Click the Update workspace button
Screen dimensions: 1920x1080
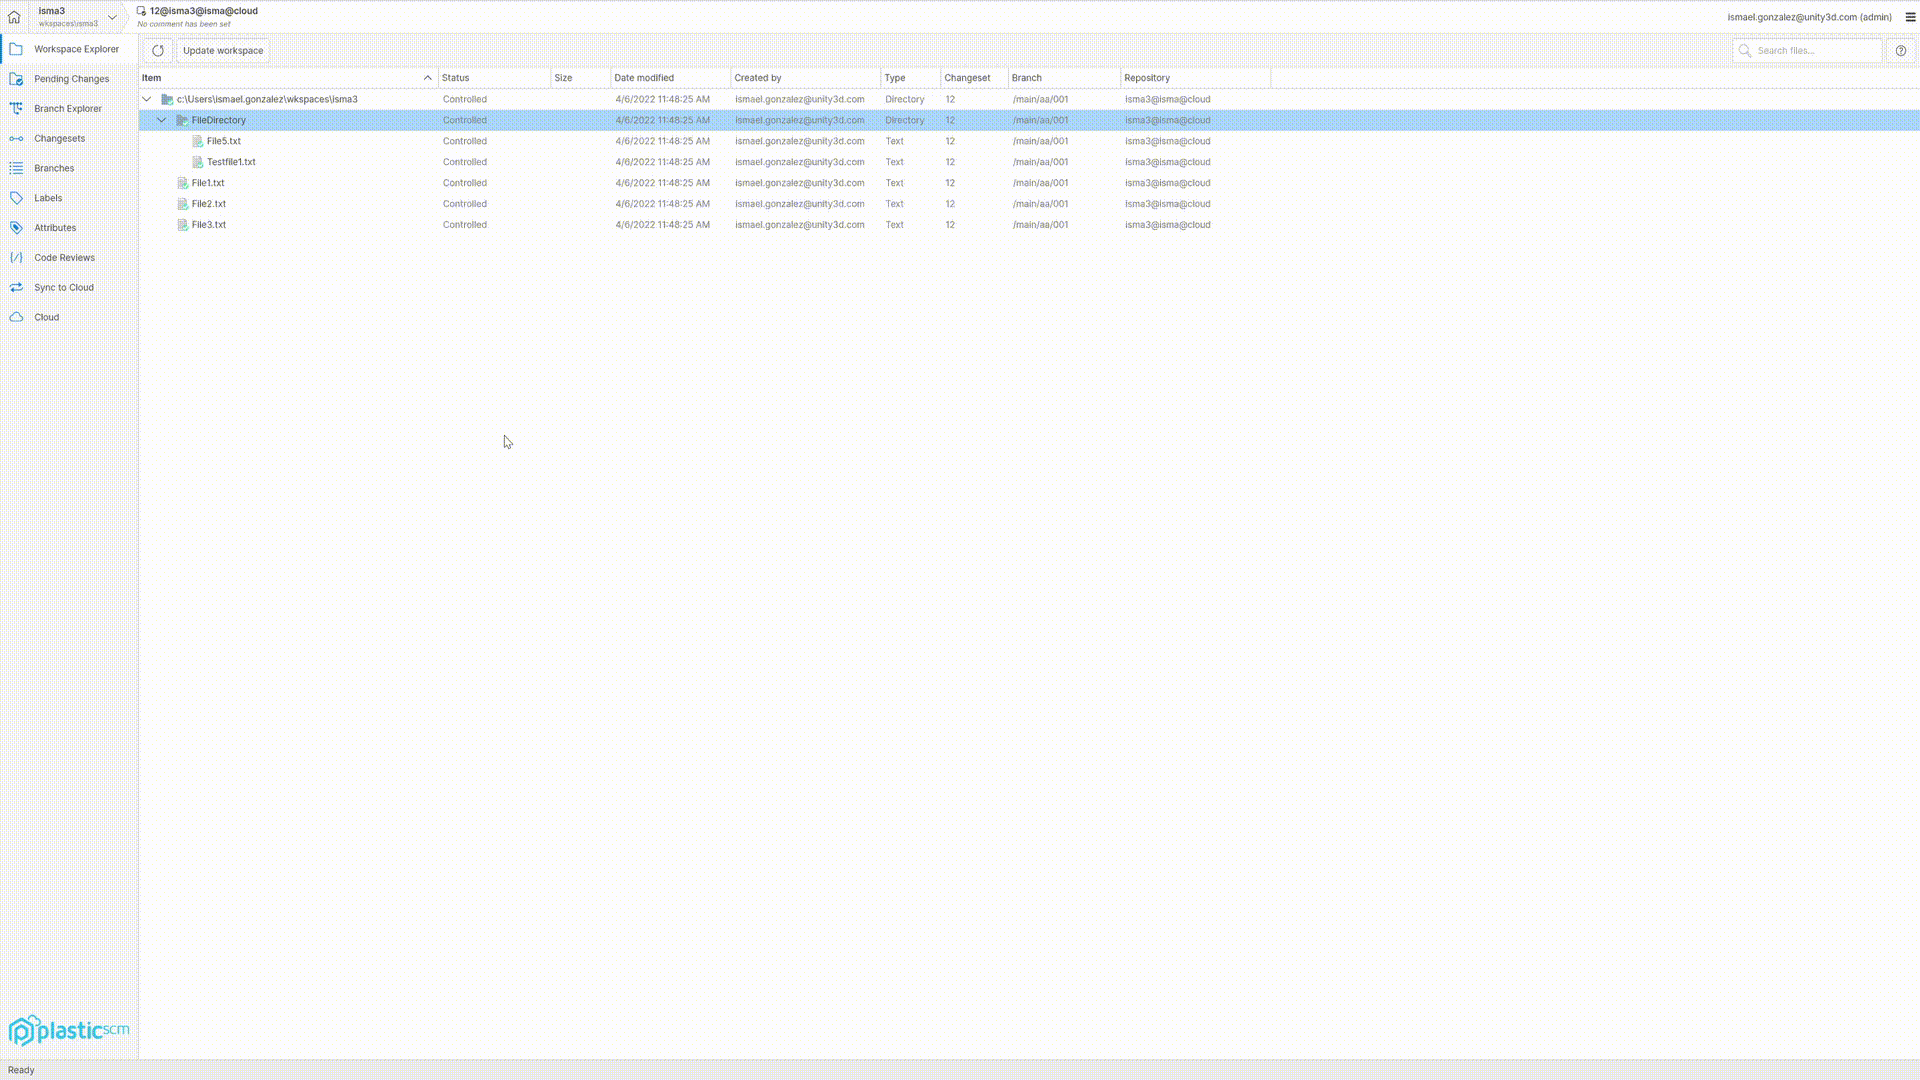coord(222,50)
